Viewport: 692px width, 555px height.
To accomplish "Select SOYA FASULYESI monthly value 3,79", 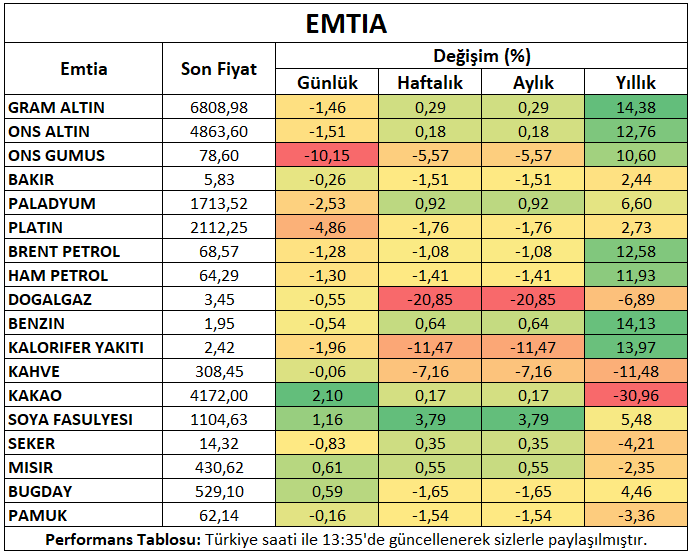I will [533, 419].
